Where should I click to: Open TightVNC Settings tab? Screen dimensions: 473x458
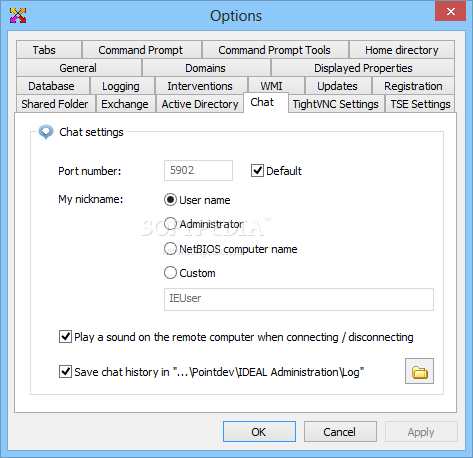(x=336, y=104)
